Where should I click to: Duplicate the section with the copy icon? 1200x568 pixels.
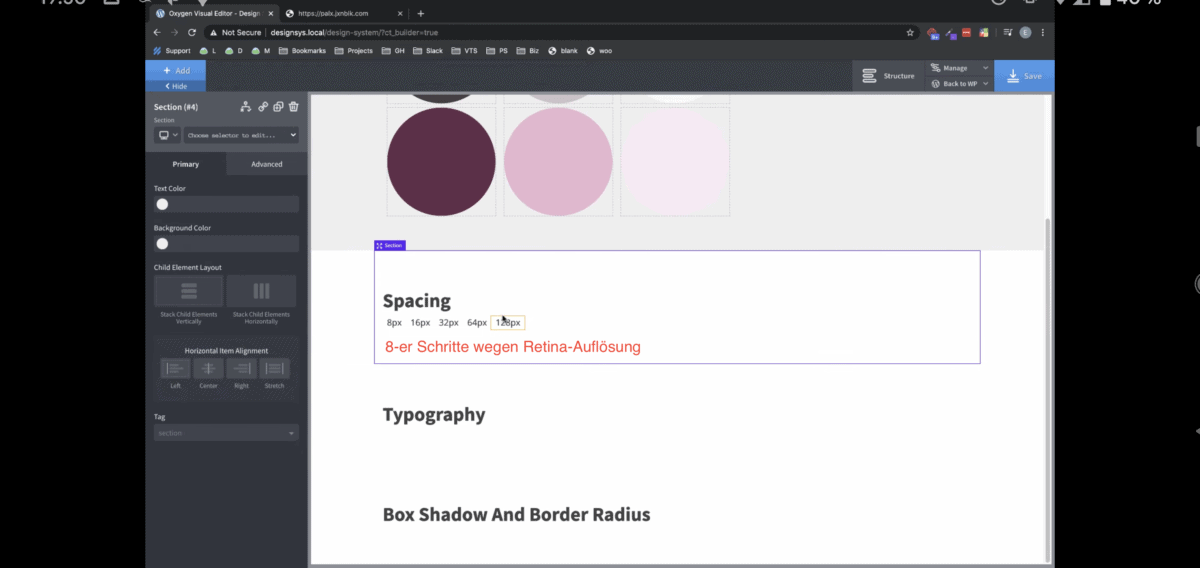[x=278, y=107]
